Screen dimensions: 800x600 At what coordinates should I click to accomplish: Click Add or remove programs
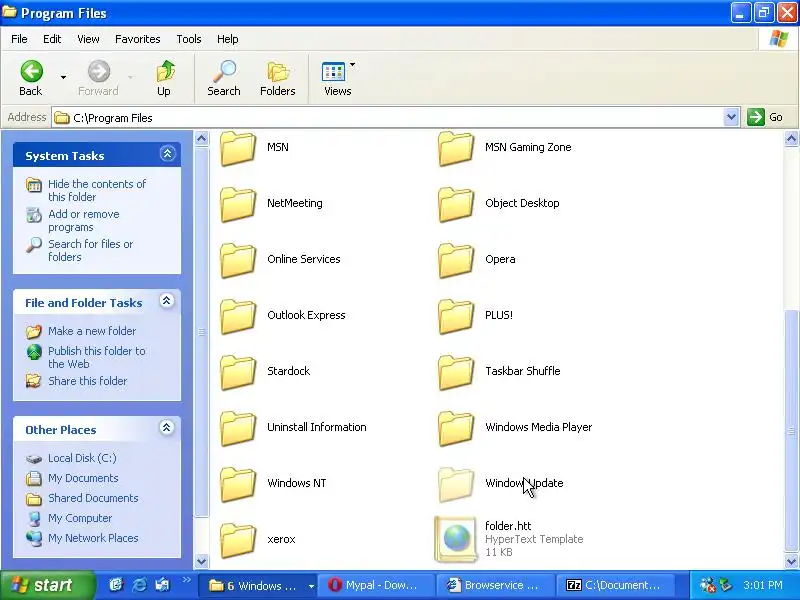tap(84, 220)
